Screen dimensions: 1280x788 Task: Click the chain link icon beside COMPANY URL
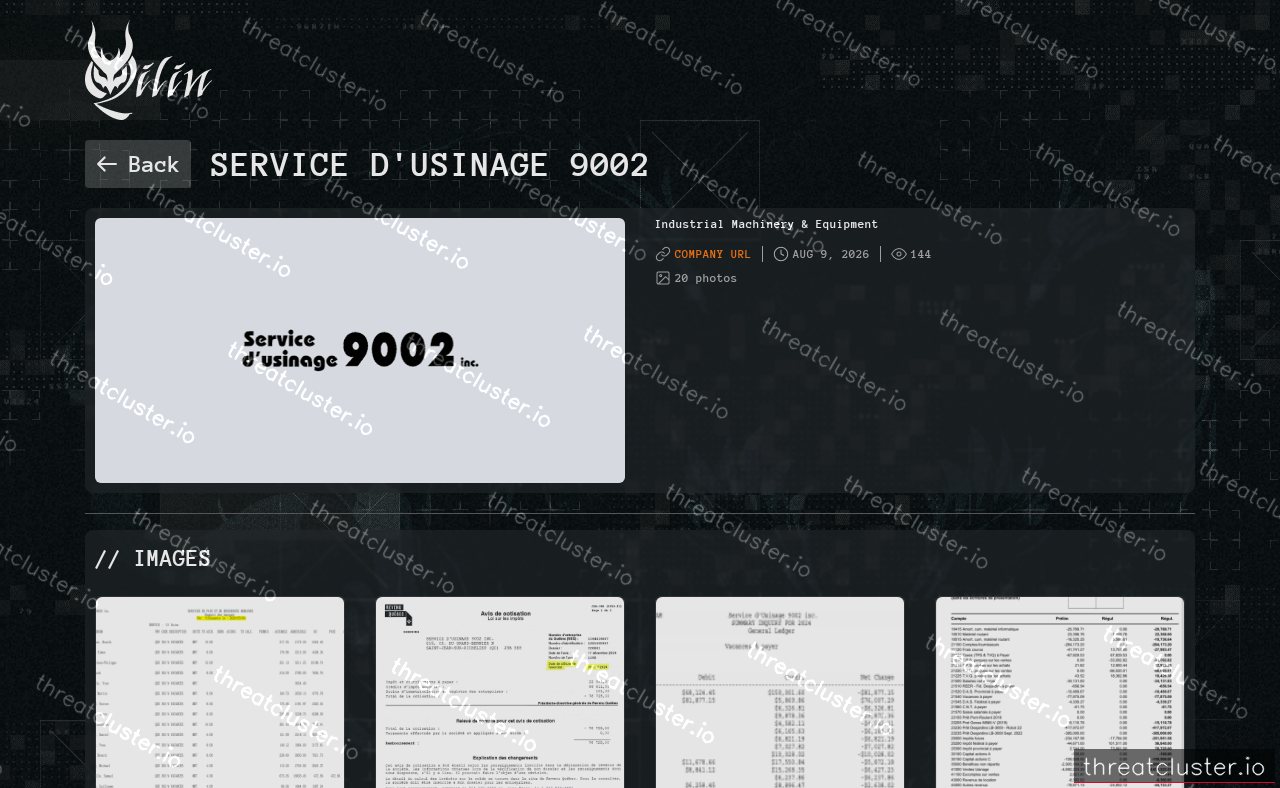pos(662,254)
